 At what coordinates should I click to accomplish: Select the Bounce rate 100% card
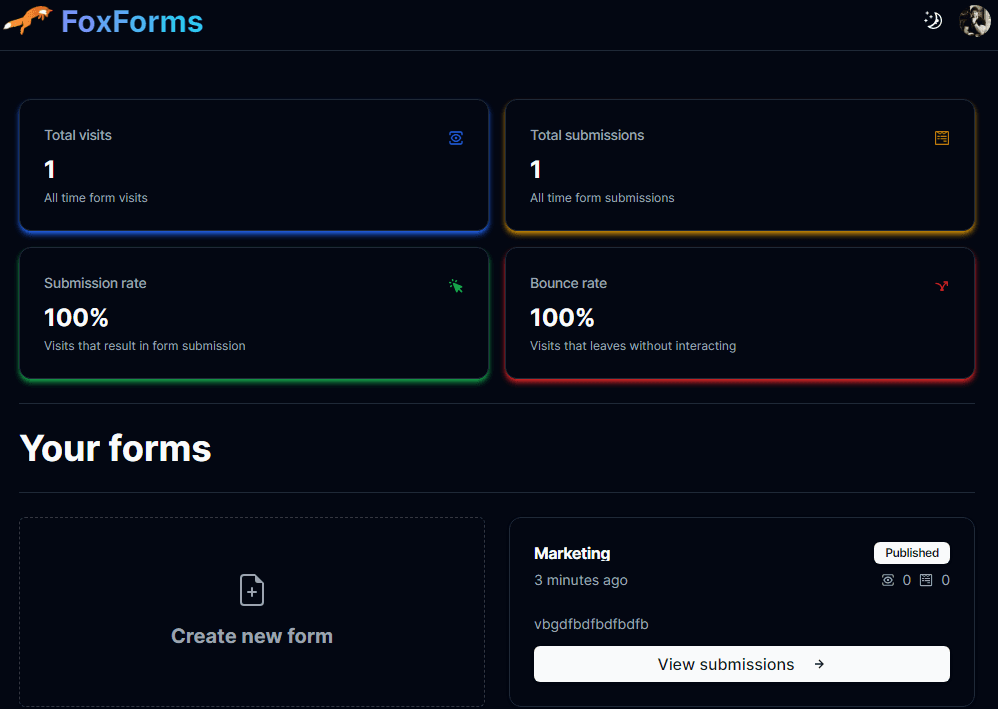point(739,314)
